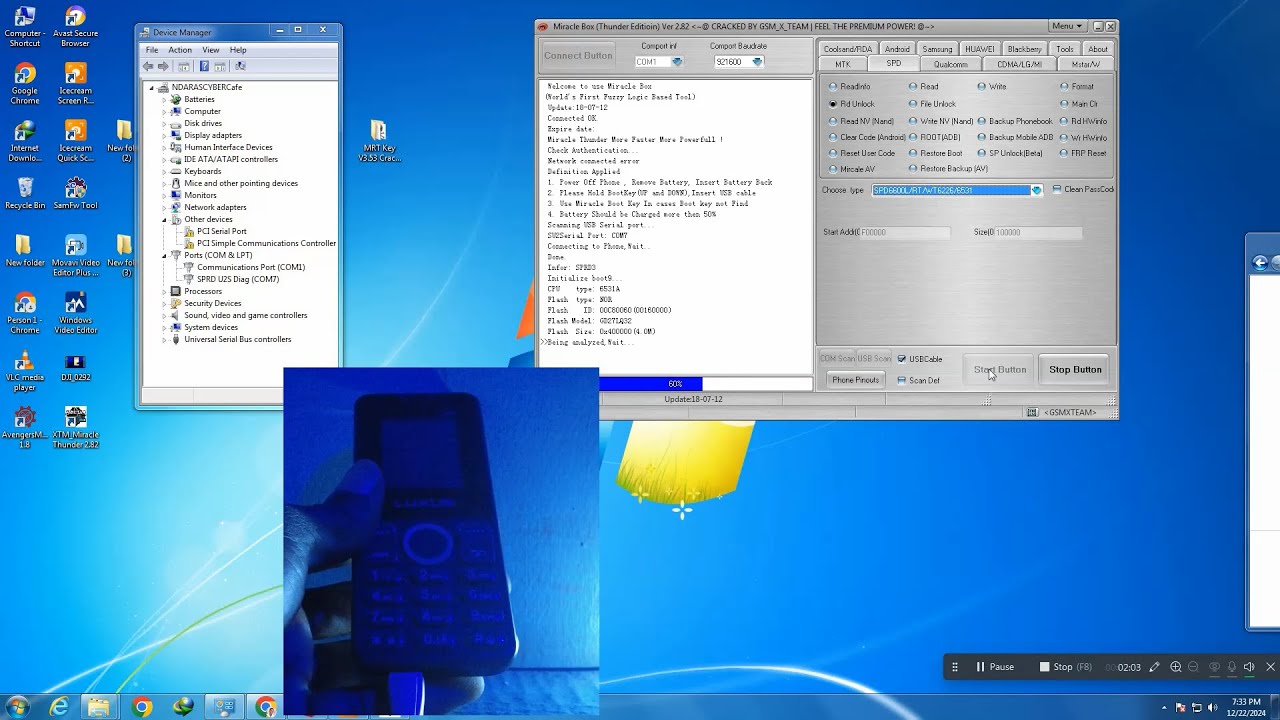Image resolution: width=1280 pixels, height=720 pixels.
Task: Switch to the Android tab
Action: (x=897, y=49)
